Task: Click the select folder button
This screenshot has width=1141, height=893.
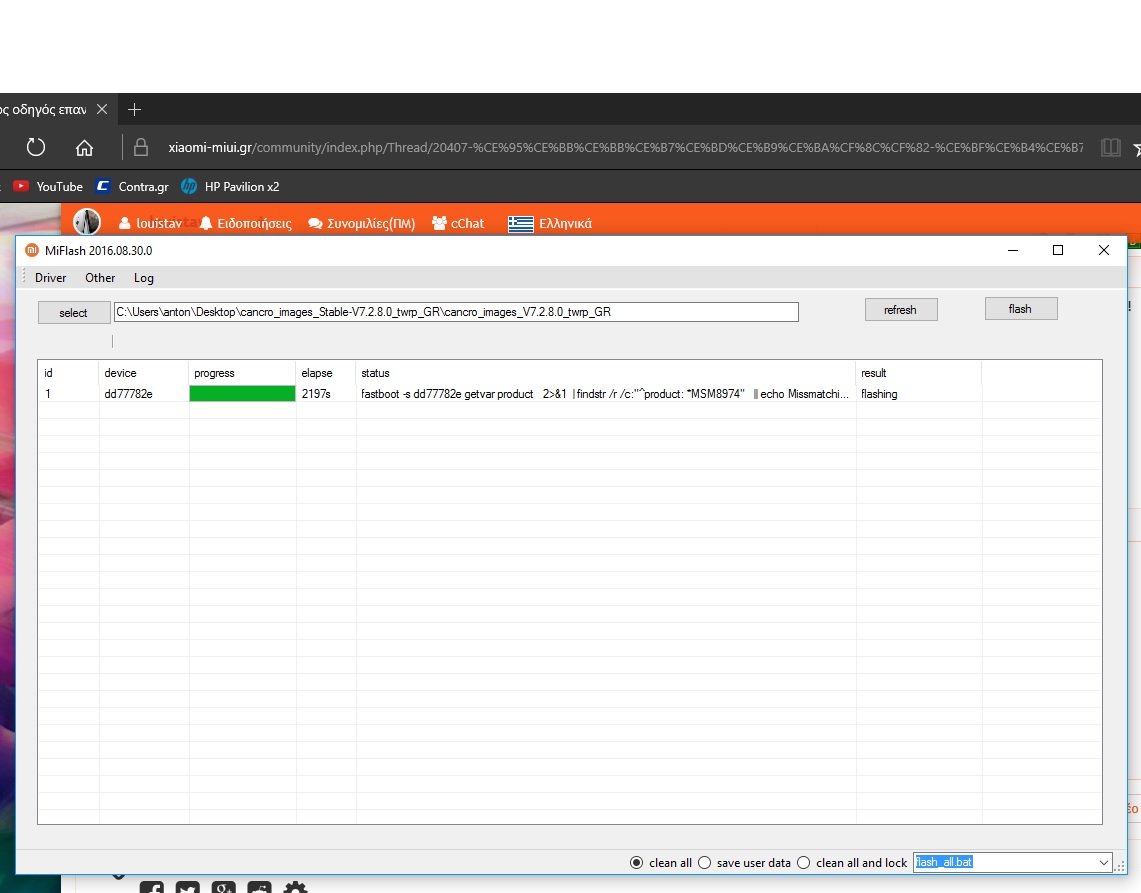Action: coord(73,313)
